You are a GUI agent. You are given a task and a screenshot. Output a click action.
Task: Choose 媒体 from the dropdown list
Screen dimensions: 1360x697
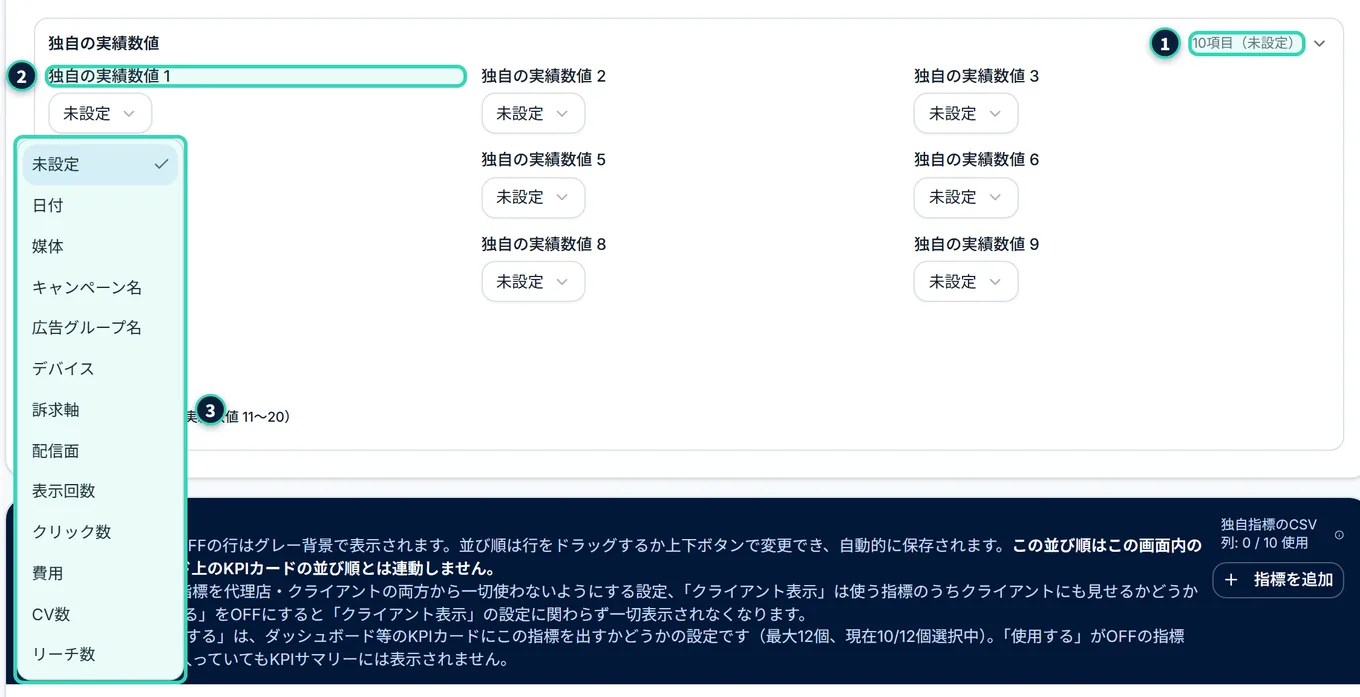coord(100,246)
